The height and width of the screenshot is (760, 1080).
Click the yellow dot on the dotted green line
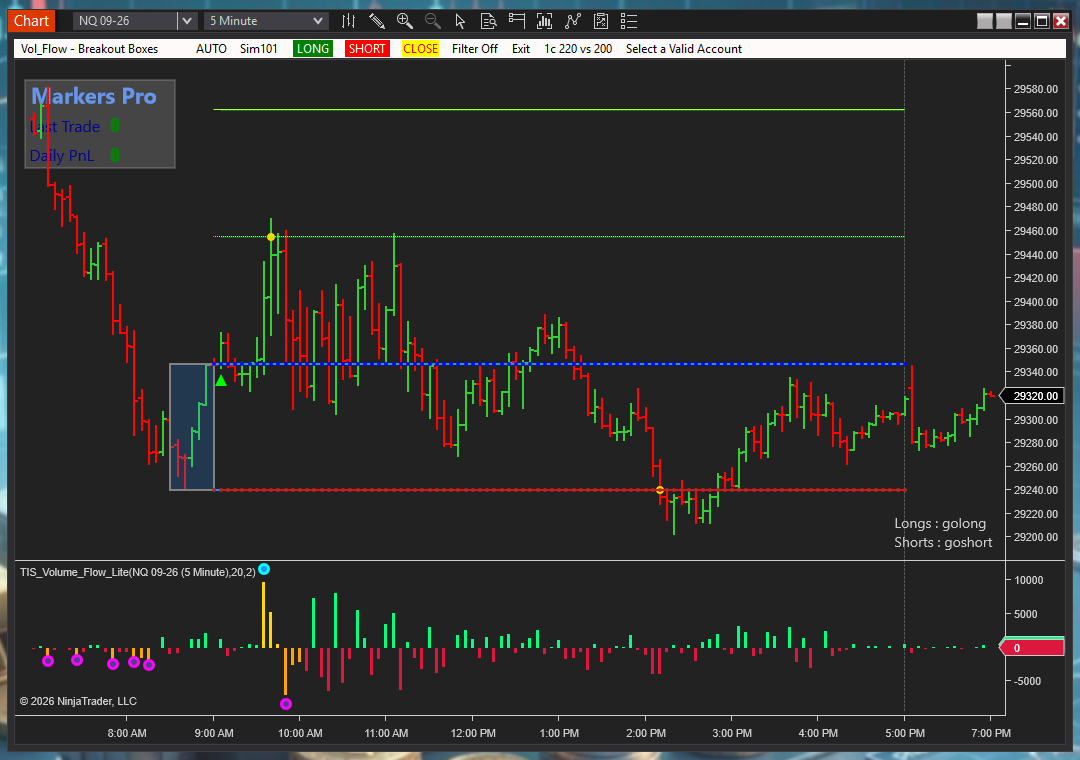coord(271,237)
